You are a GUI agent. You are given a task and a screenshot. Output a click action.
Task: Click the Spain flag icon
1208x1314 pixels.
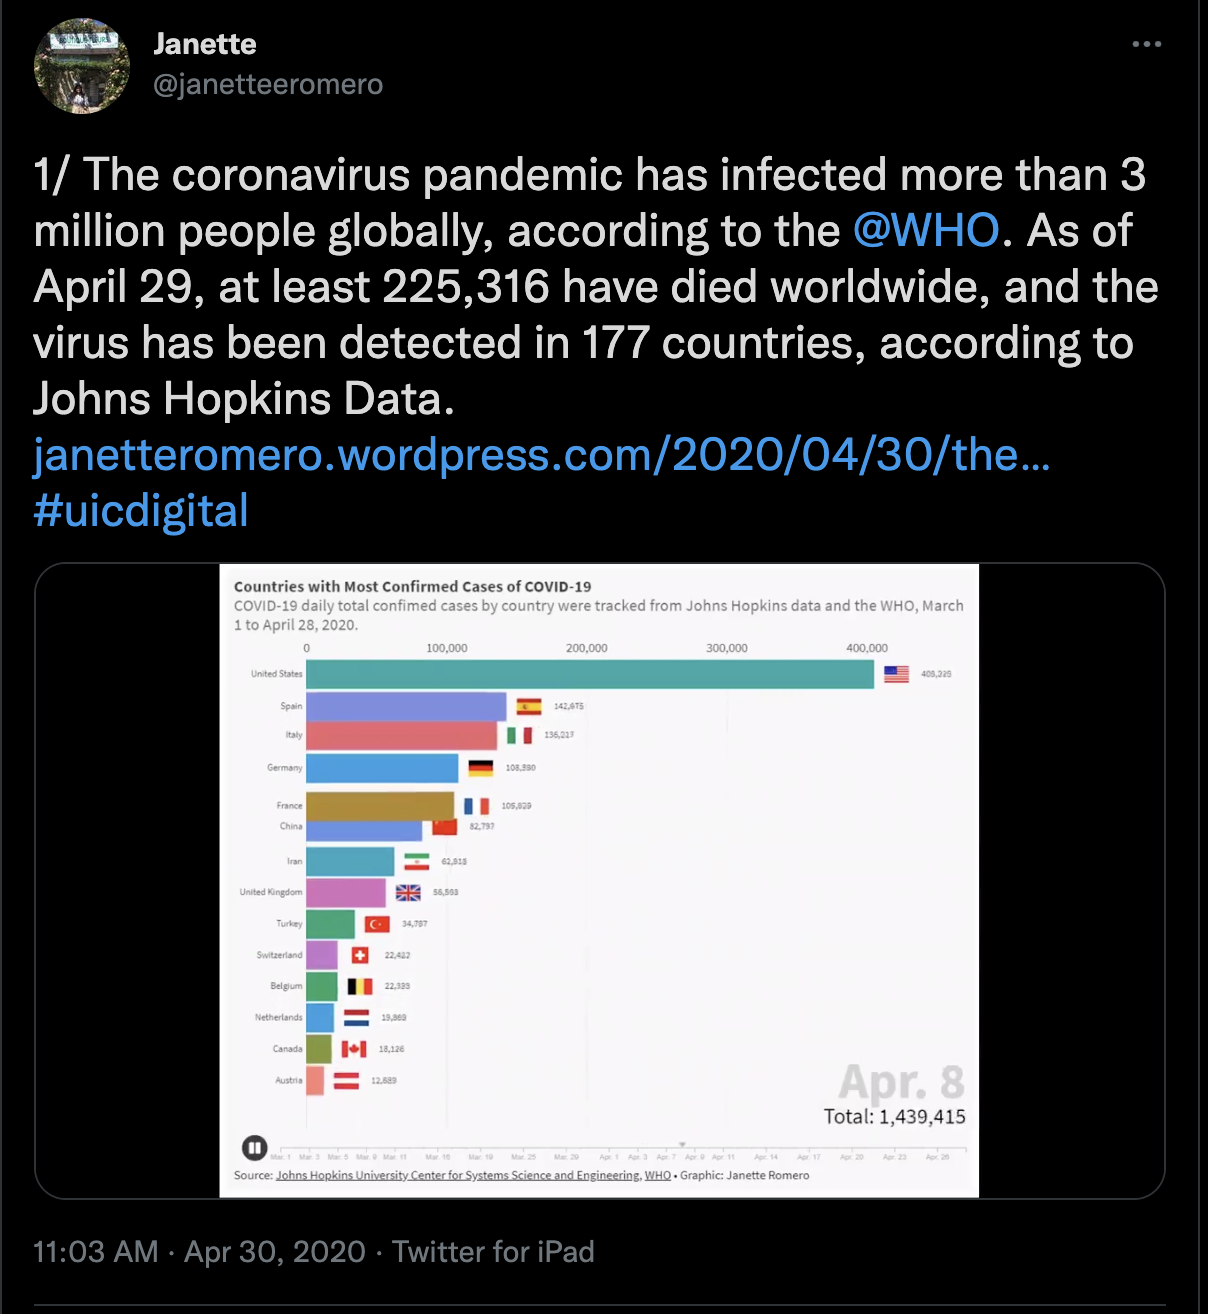point(529,707)
